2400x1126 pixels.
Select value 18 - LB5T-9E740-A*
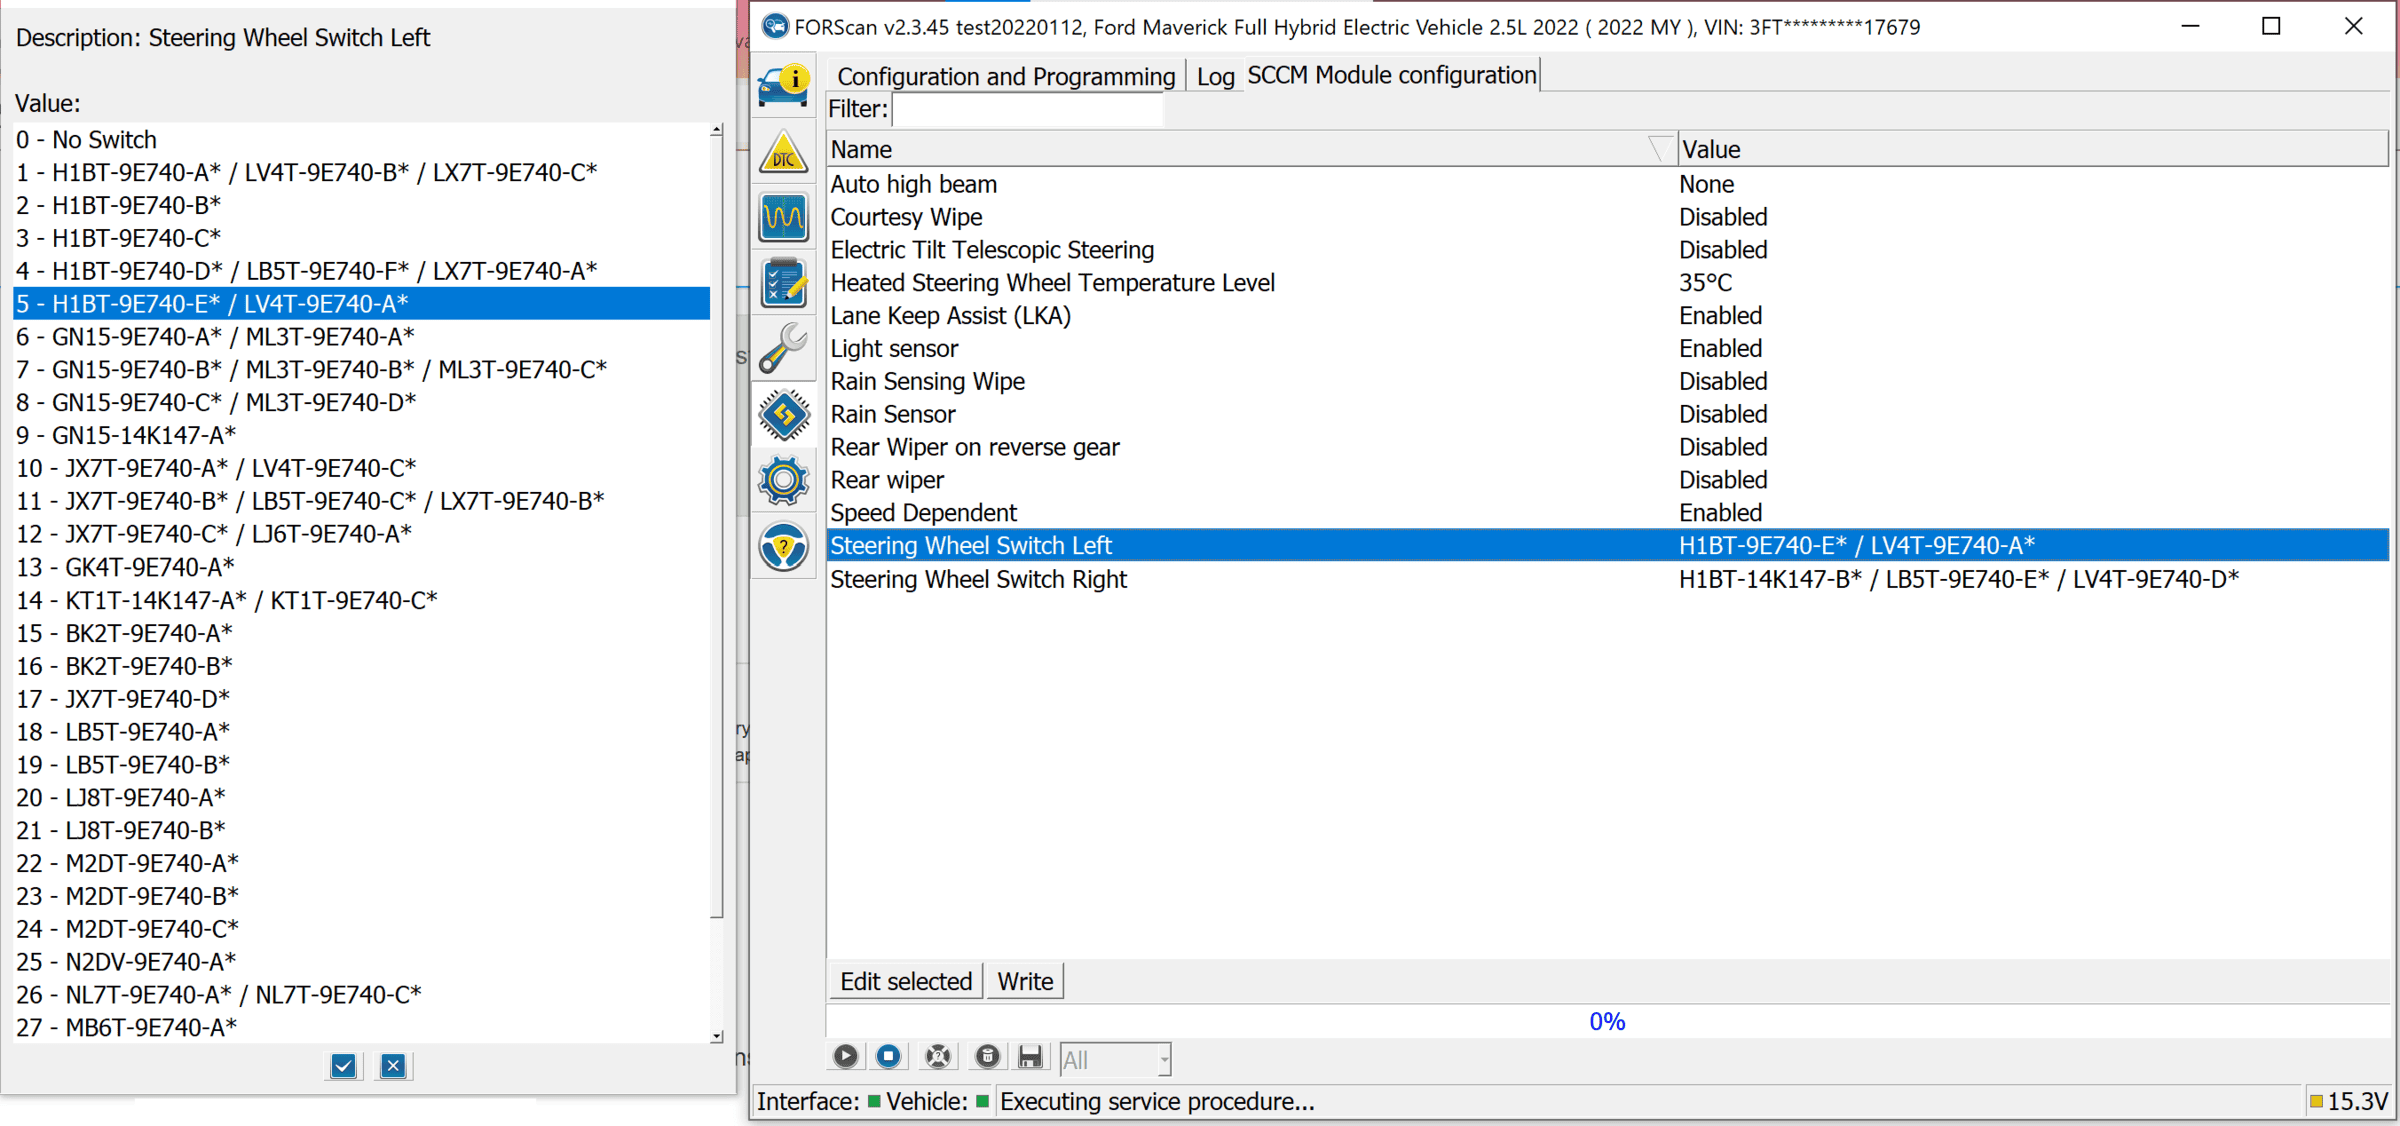tap(362, 731)
